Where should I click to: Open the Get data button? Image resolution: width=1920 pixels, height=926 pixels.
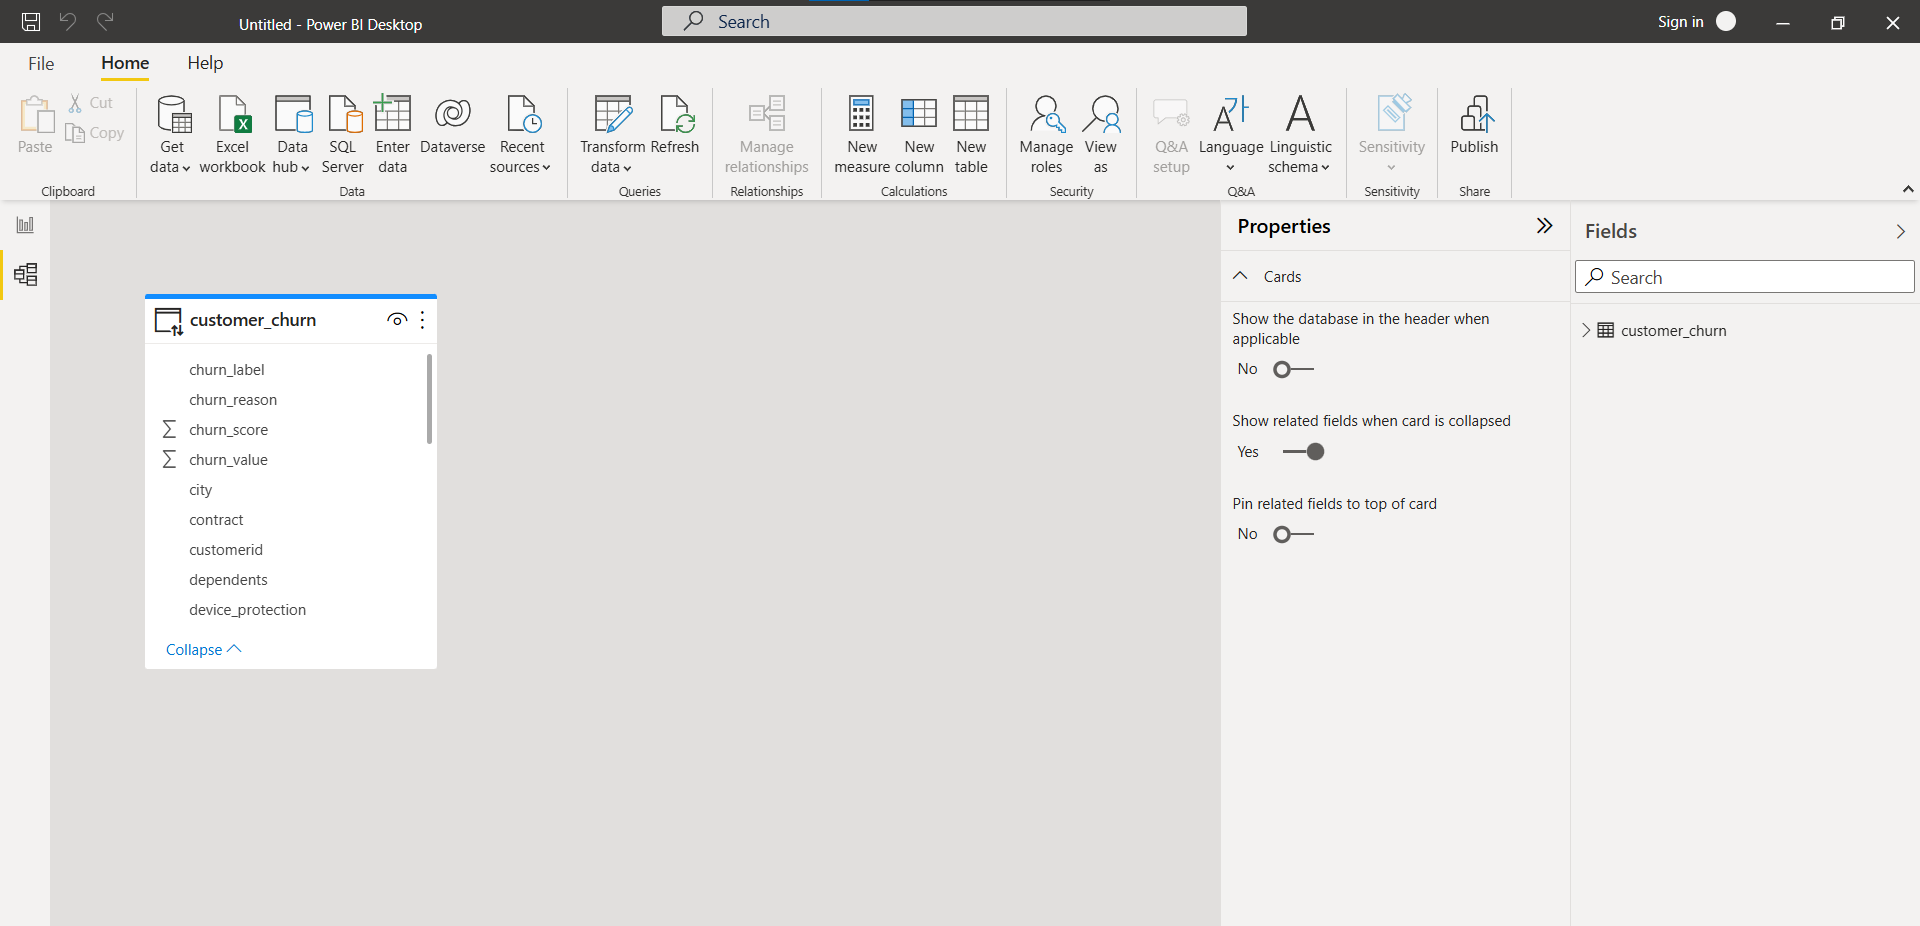coord(171,135)
